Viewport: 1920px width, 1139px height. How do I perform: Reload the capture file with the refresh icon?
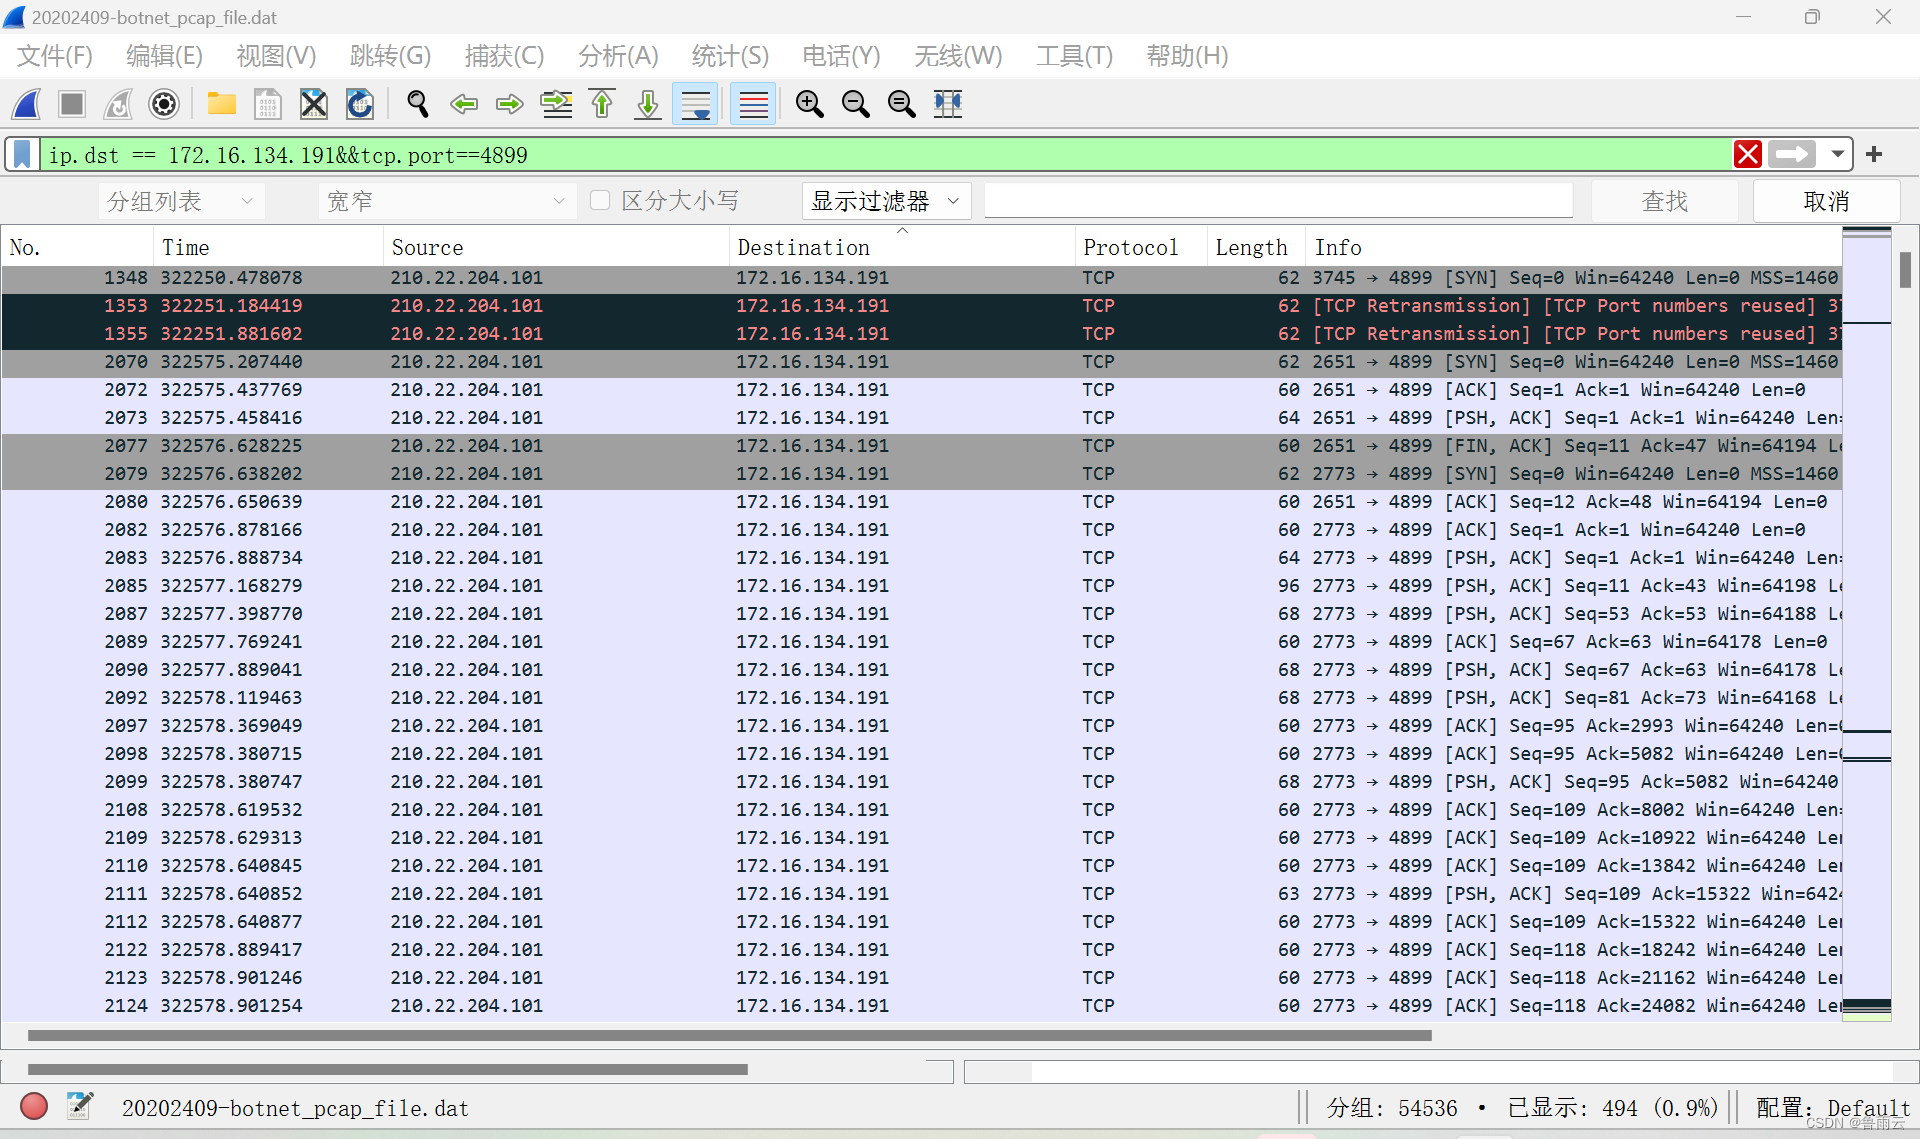[x=360, y=104]
